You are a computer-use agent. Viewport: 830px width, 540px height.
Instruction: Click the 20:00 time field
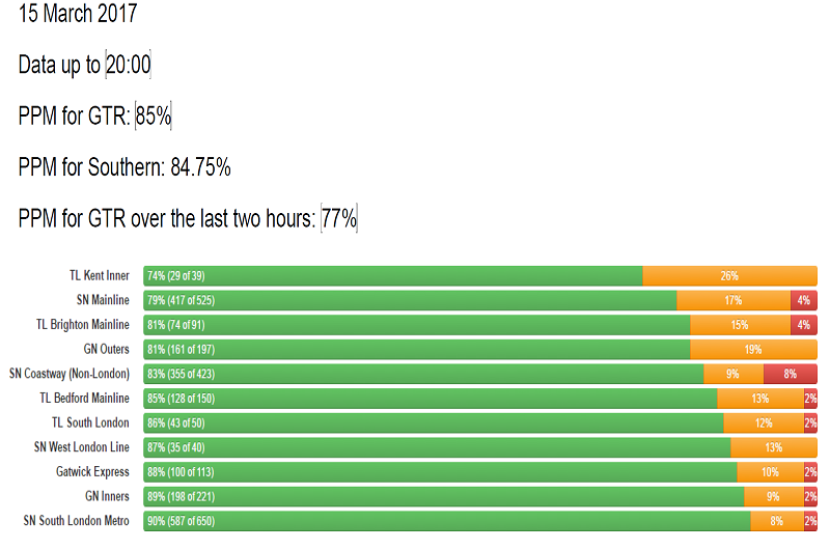point(128,65)
